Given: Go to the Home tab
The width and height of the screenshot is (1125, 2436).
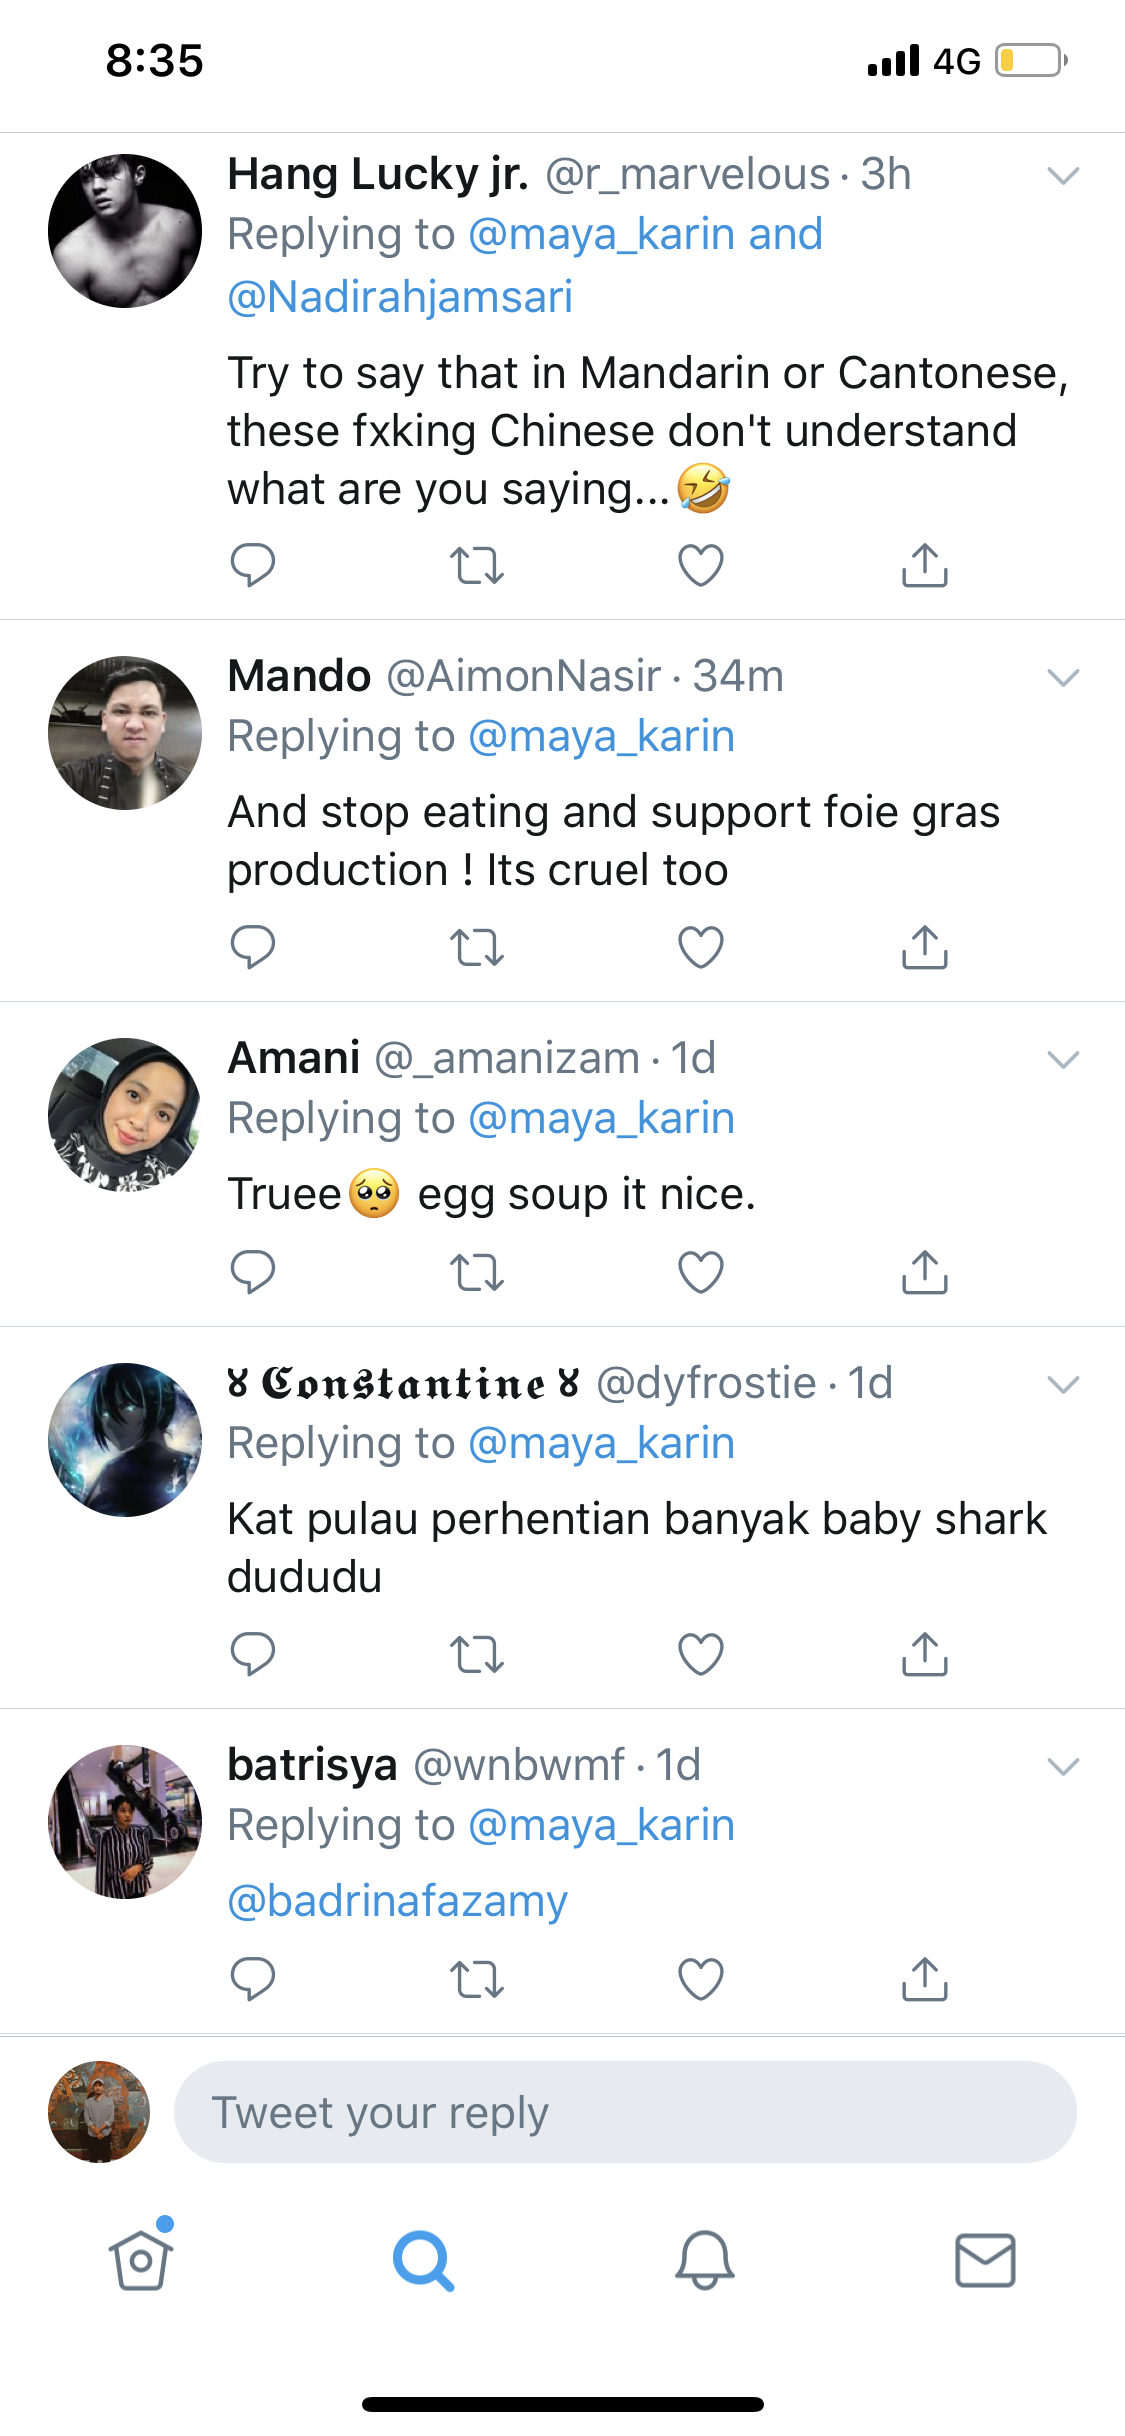Looking at the screenshot, I should [141, 2260].
